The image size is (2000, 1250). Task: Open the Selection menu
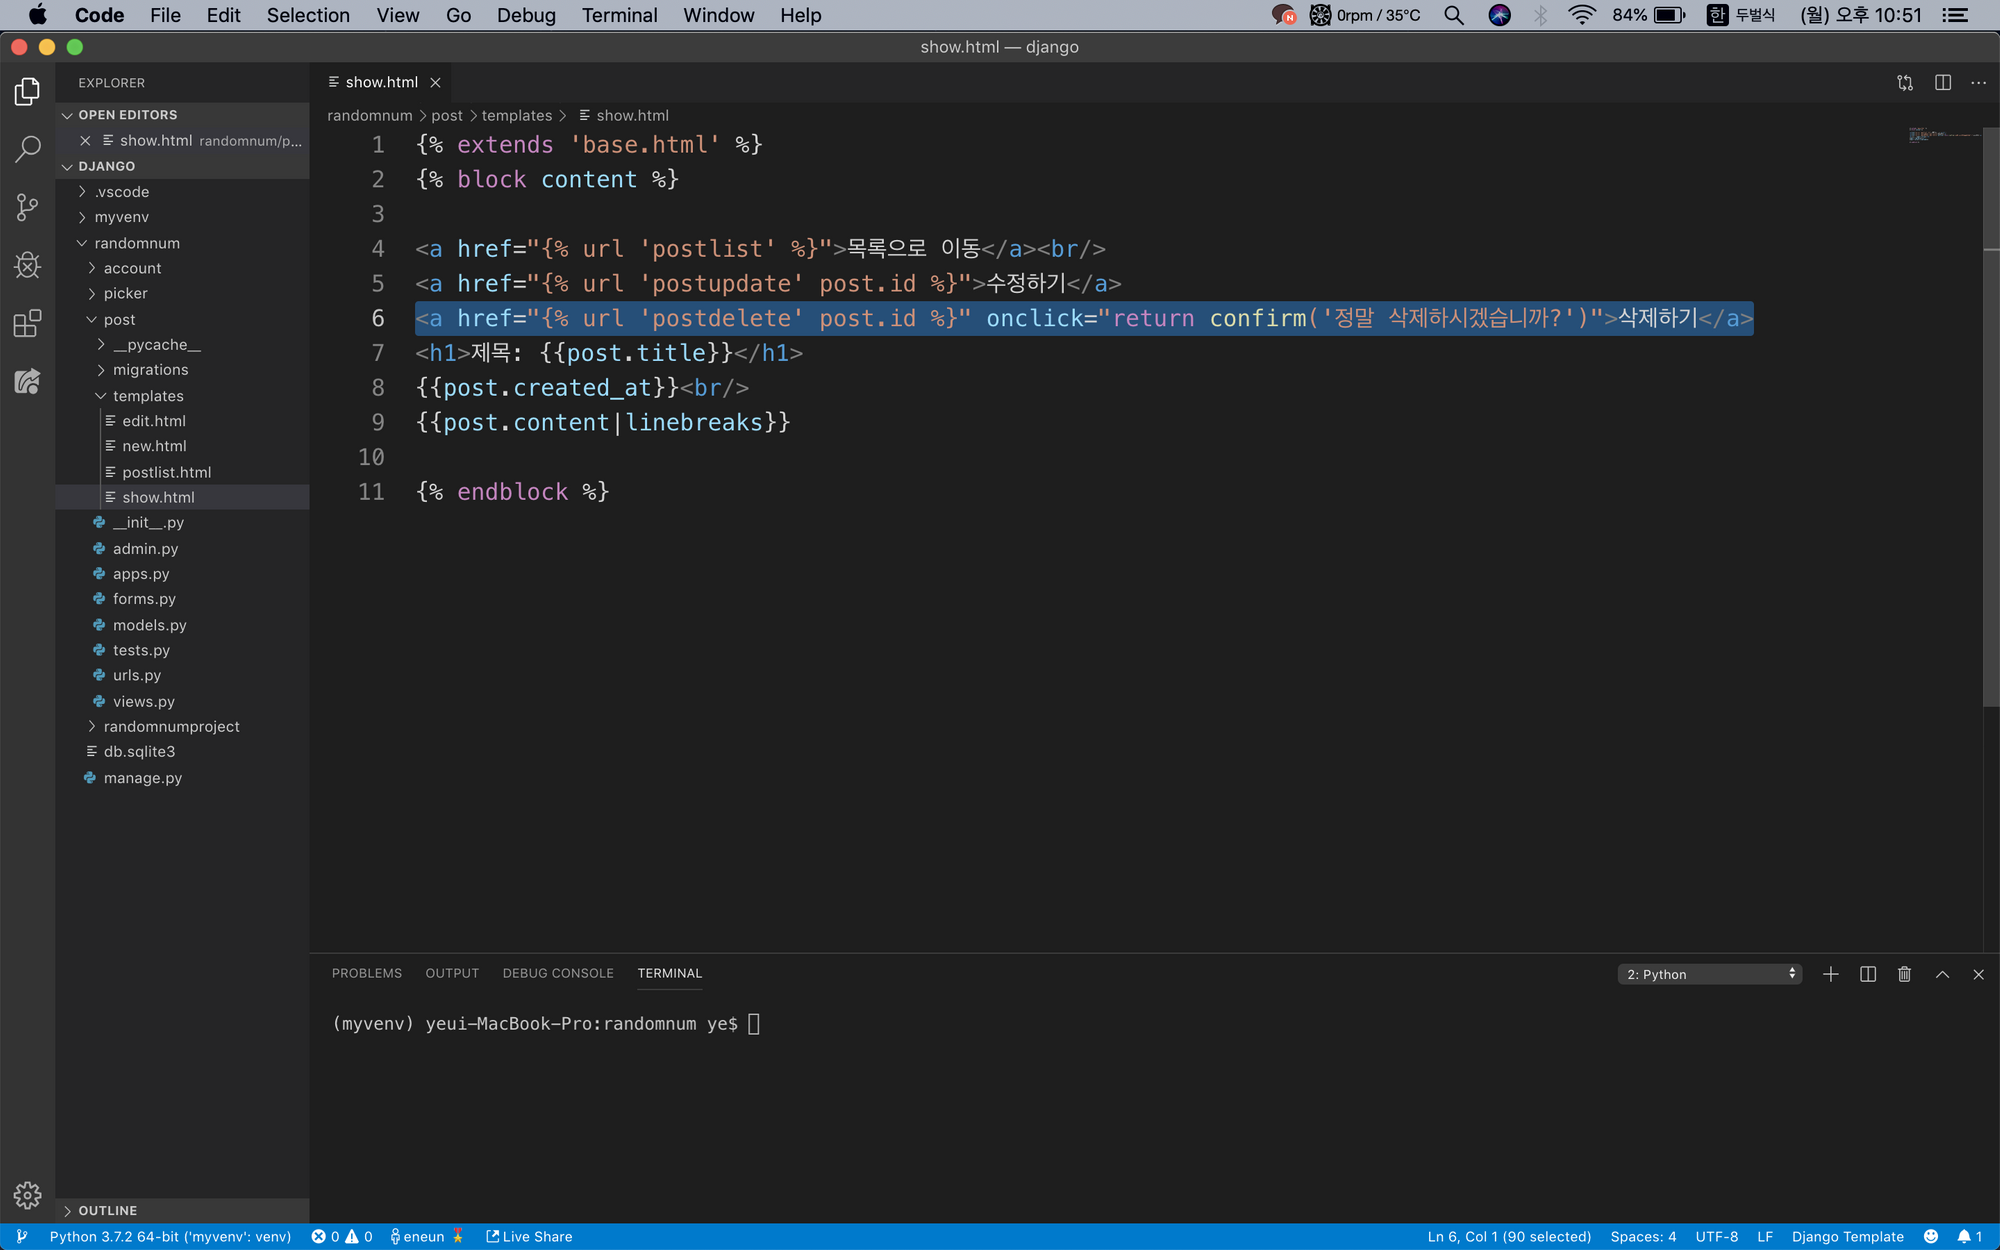click(308, 15)
